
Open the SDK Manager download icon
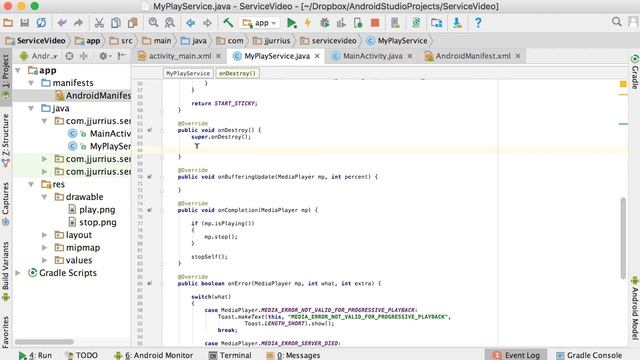(457, 23)
